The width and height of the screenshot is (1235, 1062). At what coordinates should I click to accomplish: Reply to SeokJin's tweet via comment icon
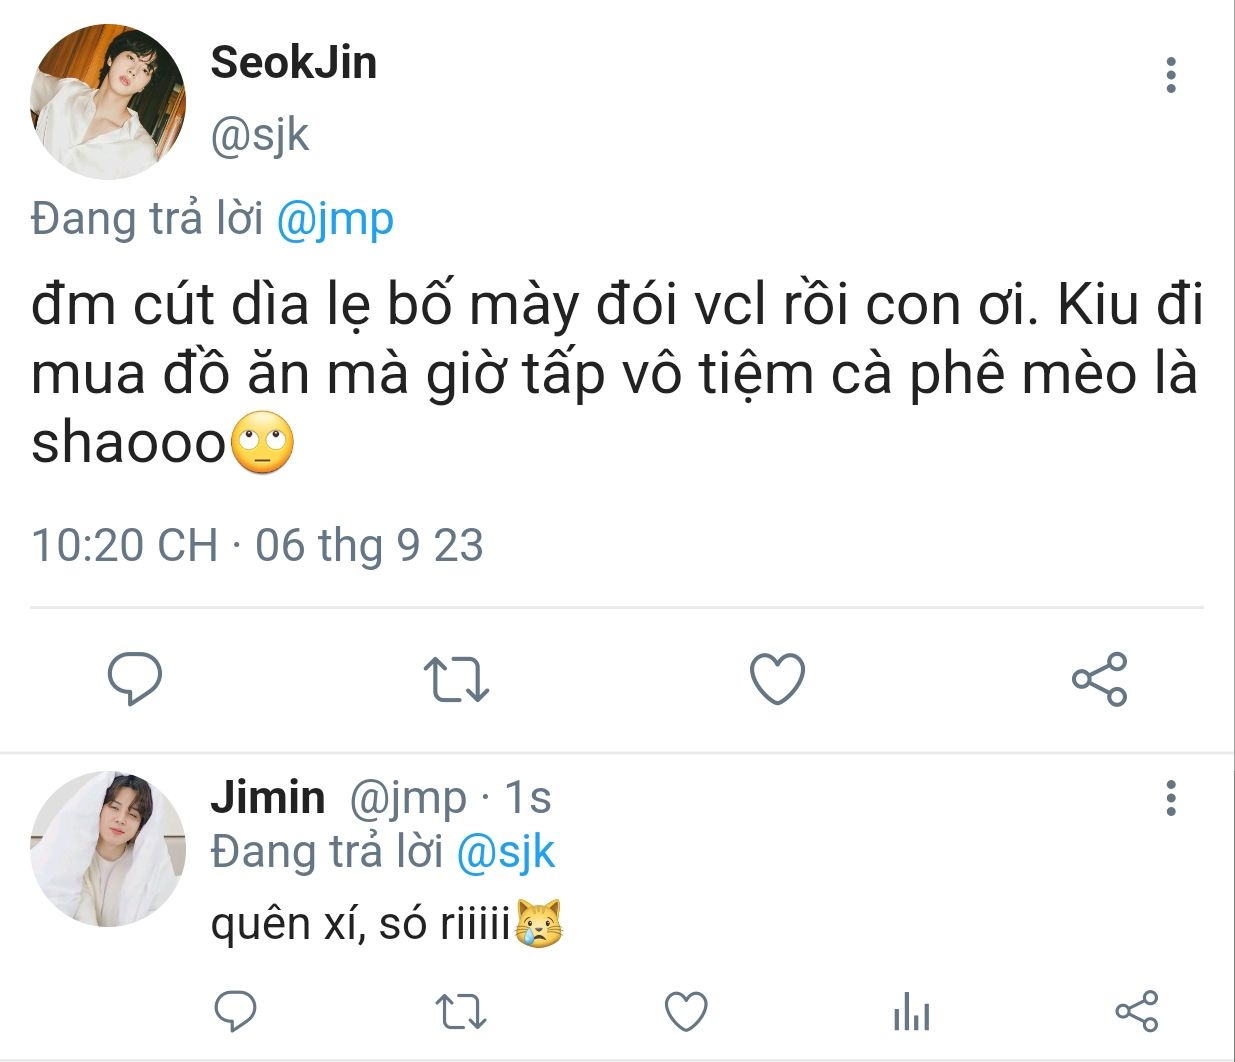(135, 679)
